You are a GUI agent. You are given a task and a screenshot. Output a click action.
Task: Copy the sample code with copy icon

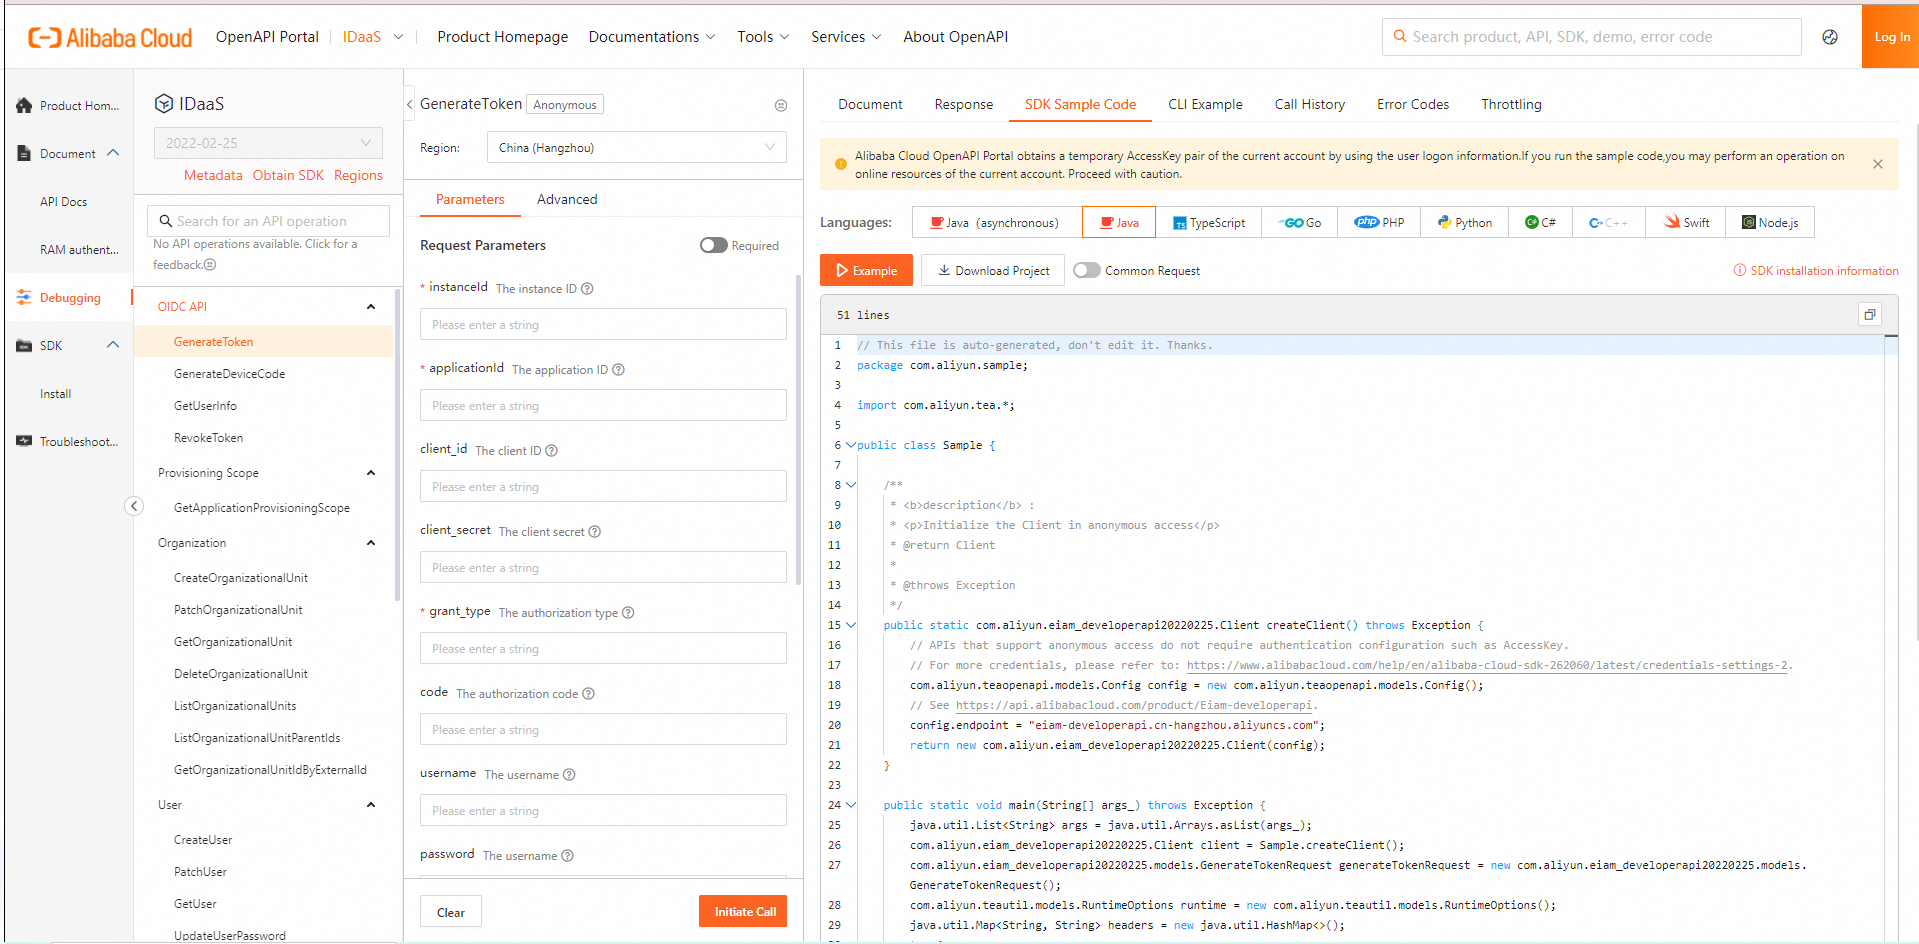[1869, 314]
